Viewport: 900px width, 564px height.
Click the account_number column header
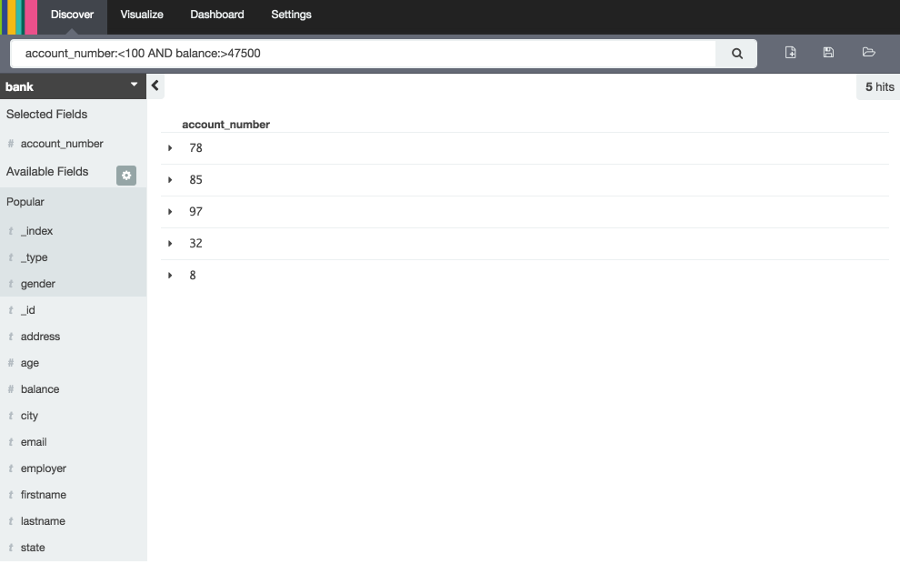(x=226, y=125)
